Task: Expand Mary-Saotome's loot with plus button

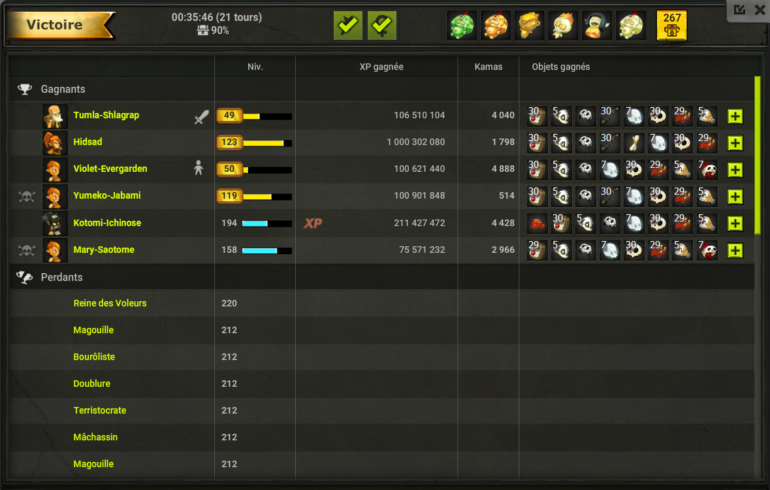Action: click(x=735, y=250)
